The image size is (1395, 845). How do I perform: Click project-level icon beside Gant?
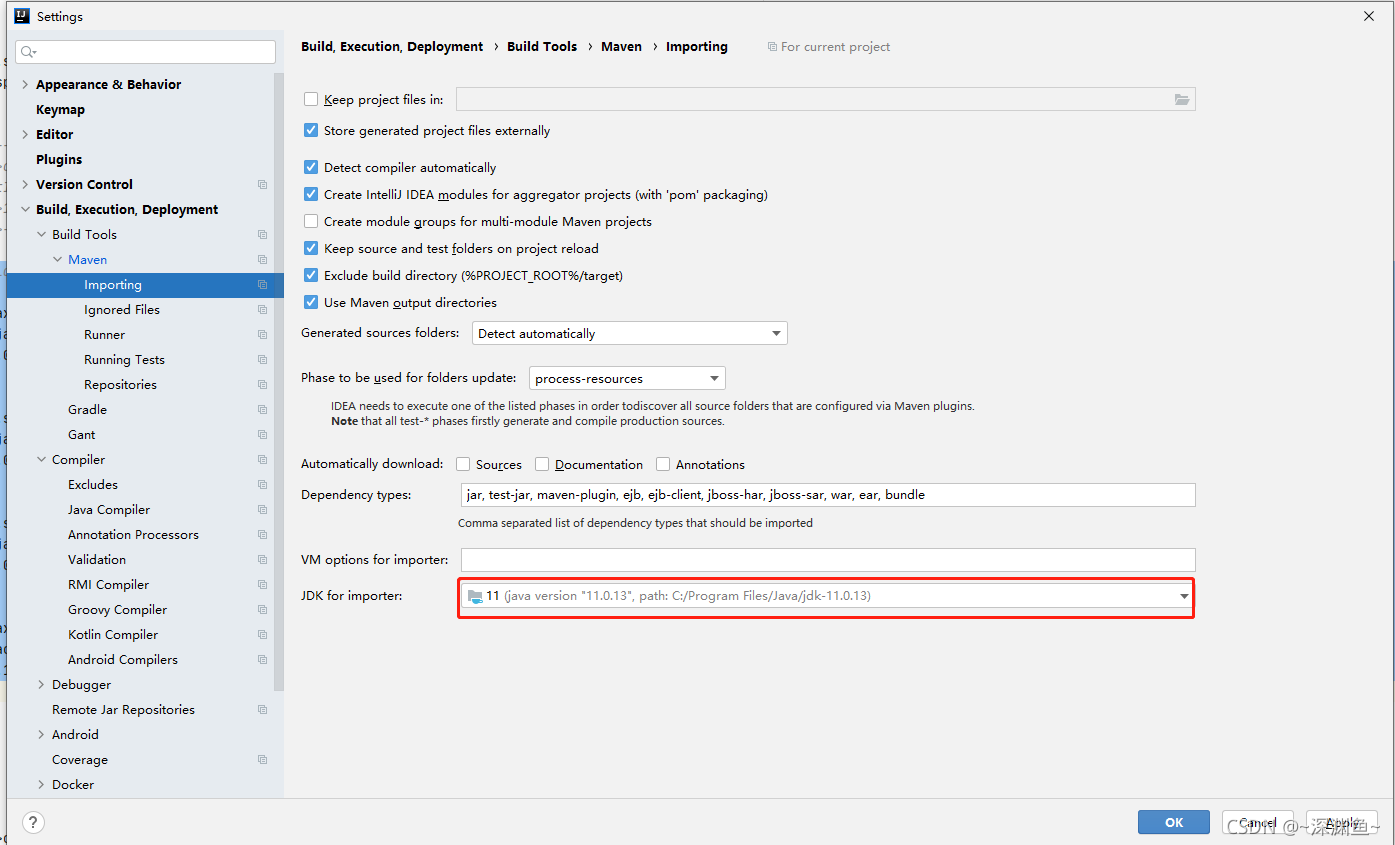pos(262,434)
